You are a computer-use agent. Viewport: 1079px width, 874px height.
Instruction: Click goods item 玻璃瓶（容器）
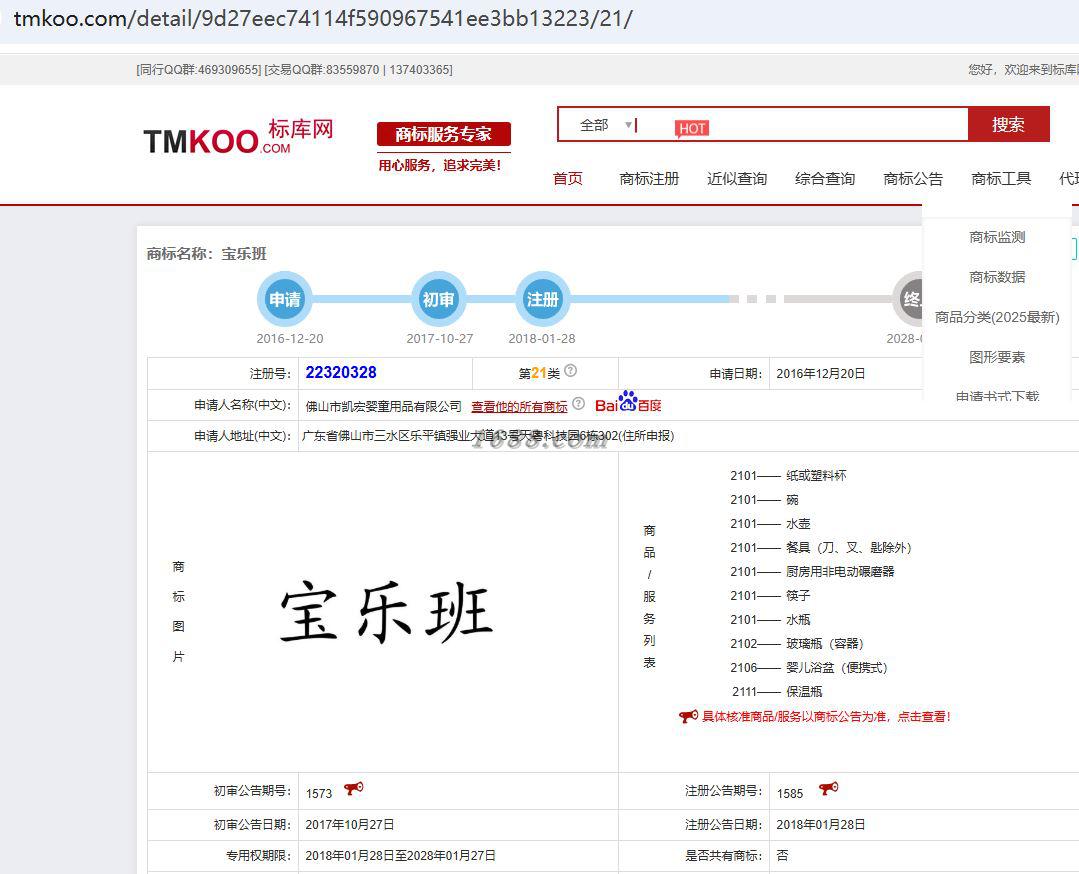coord(825,643)
